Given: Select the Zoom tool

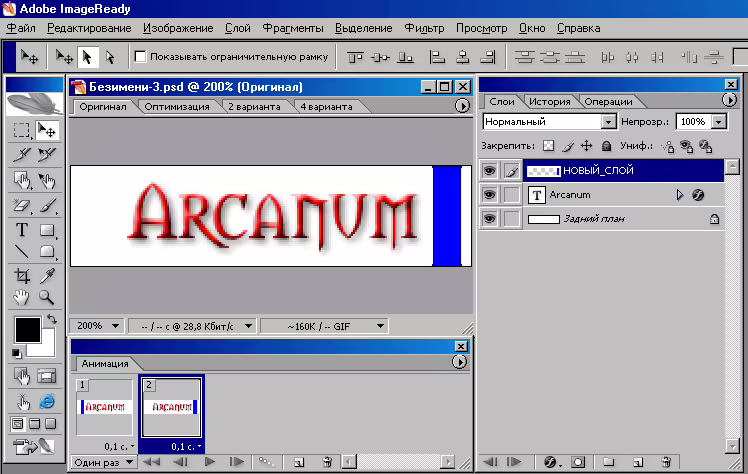Looking at the screenshot, I should (x=47, y=298).
